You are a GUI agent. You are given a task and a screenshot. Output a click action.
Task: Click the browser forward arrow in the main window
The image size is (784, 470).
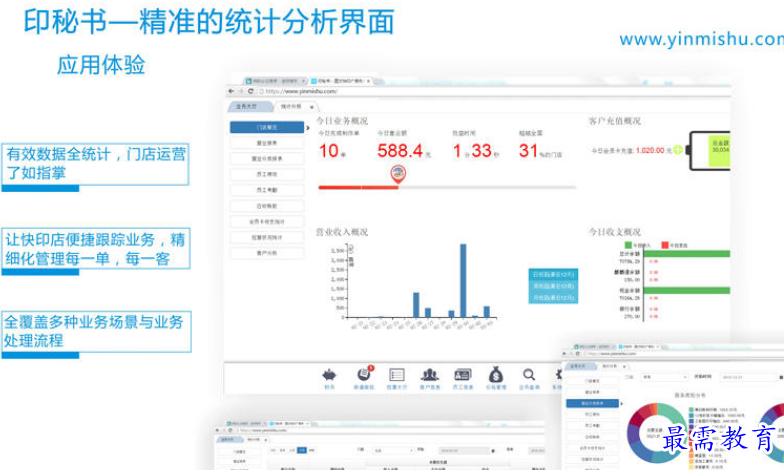pos(240,91)
